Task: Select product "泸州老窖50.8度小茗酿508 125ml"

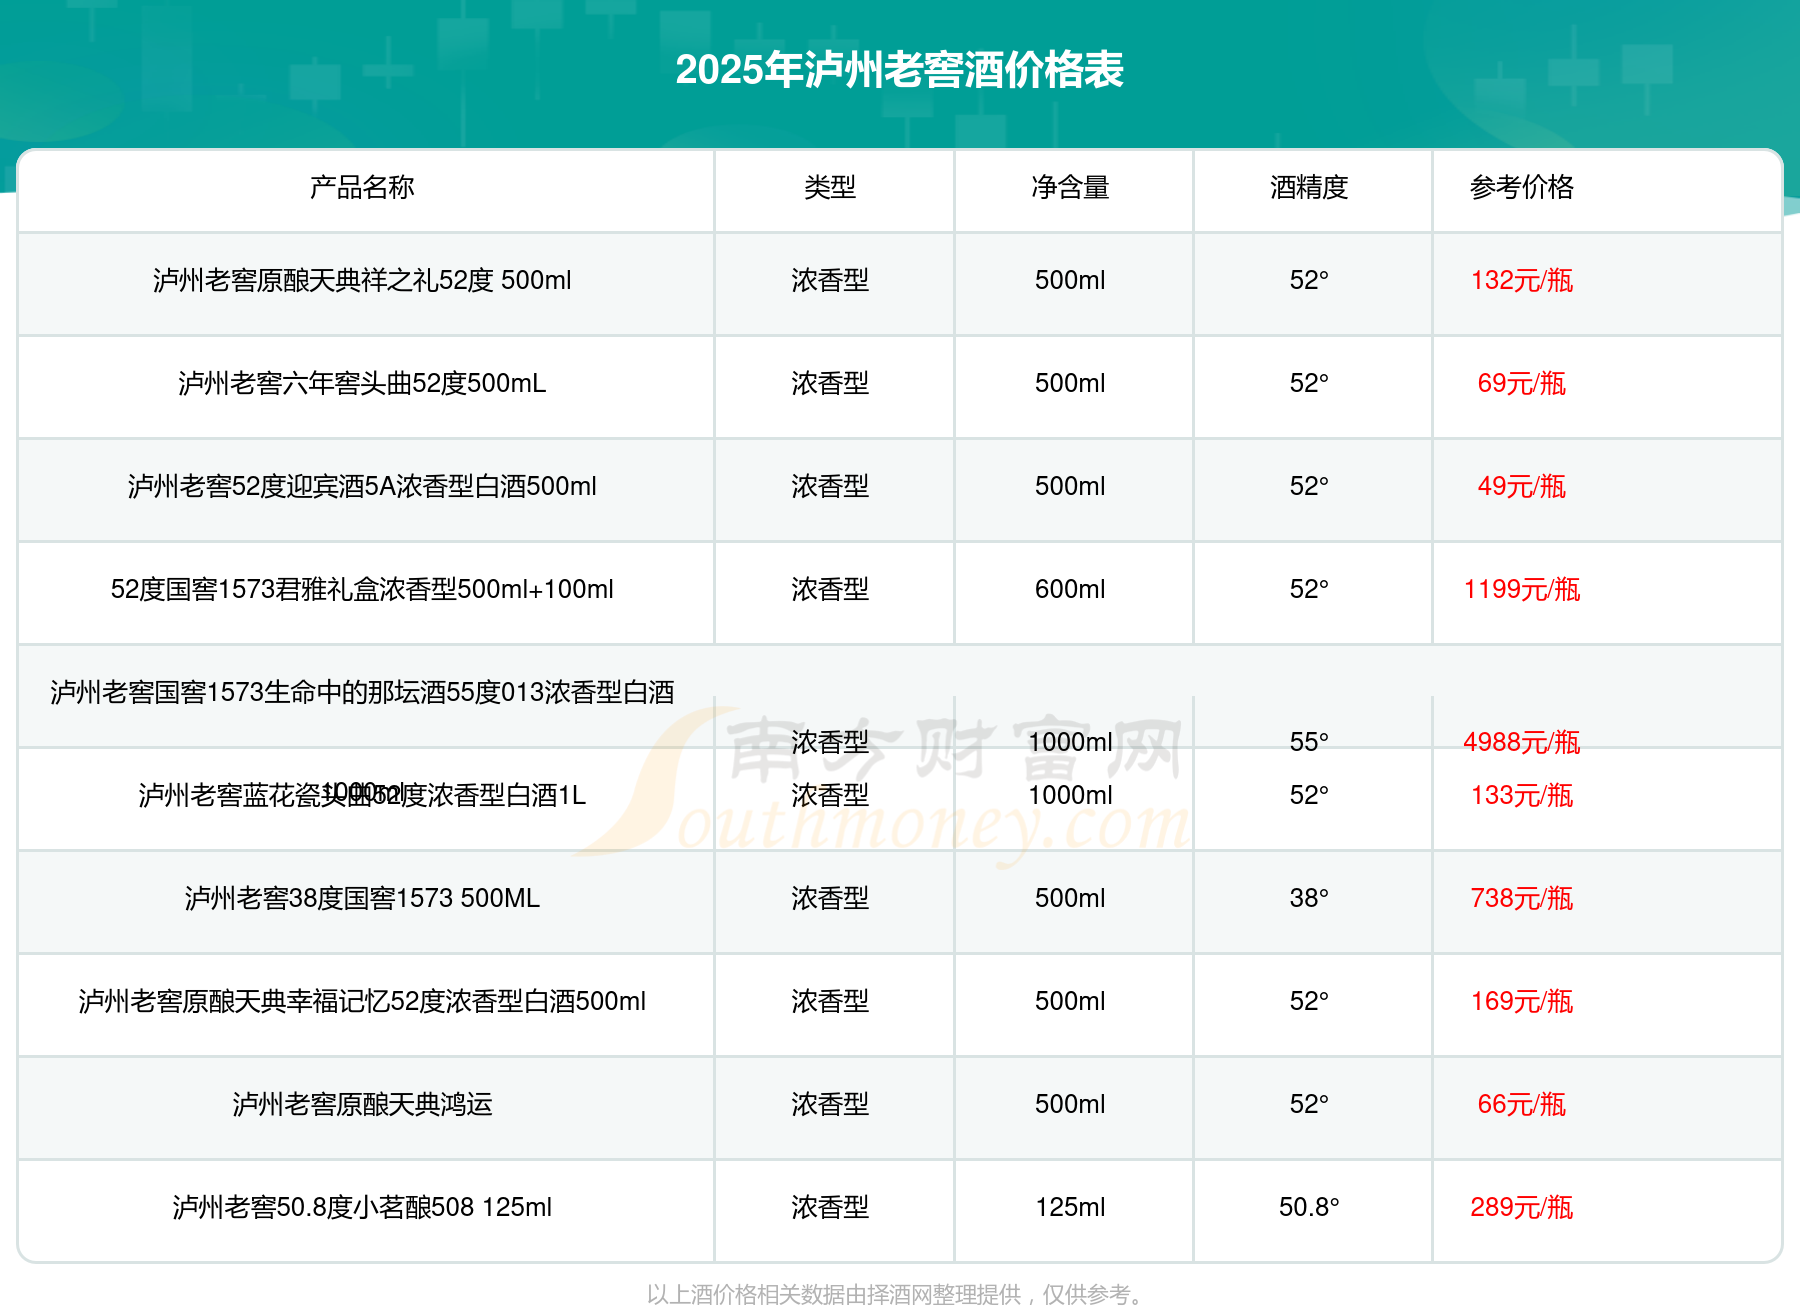Action: pos(362,1207)
